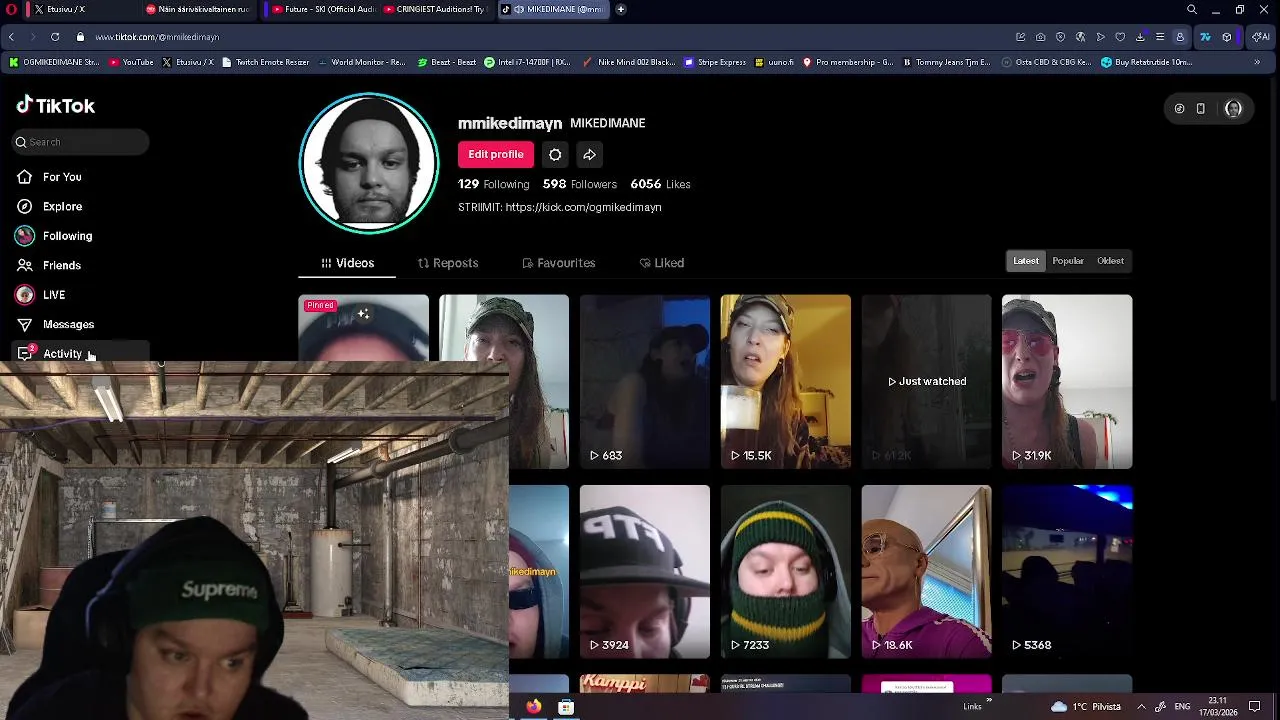Image resolution: width=1280 pixels, height=720 pixels.
Task: Click the round TikTok header icon left of the phone icon
Action: pos(1179,109)
